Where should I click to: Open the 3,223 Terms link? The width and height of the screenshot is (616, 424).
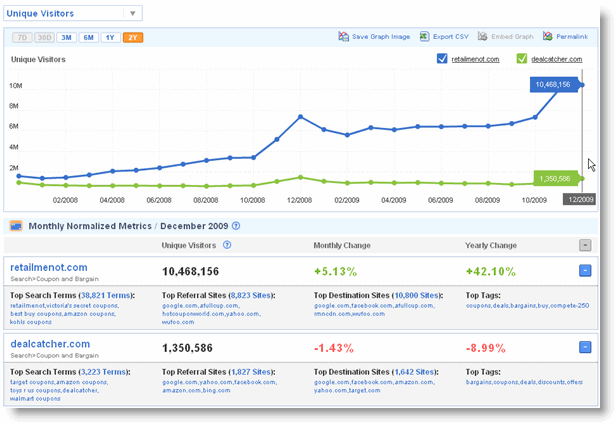pyautogui.click(x=103, y=372)
